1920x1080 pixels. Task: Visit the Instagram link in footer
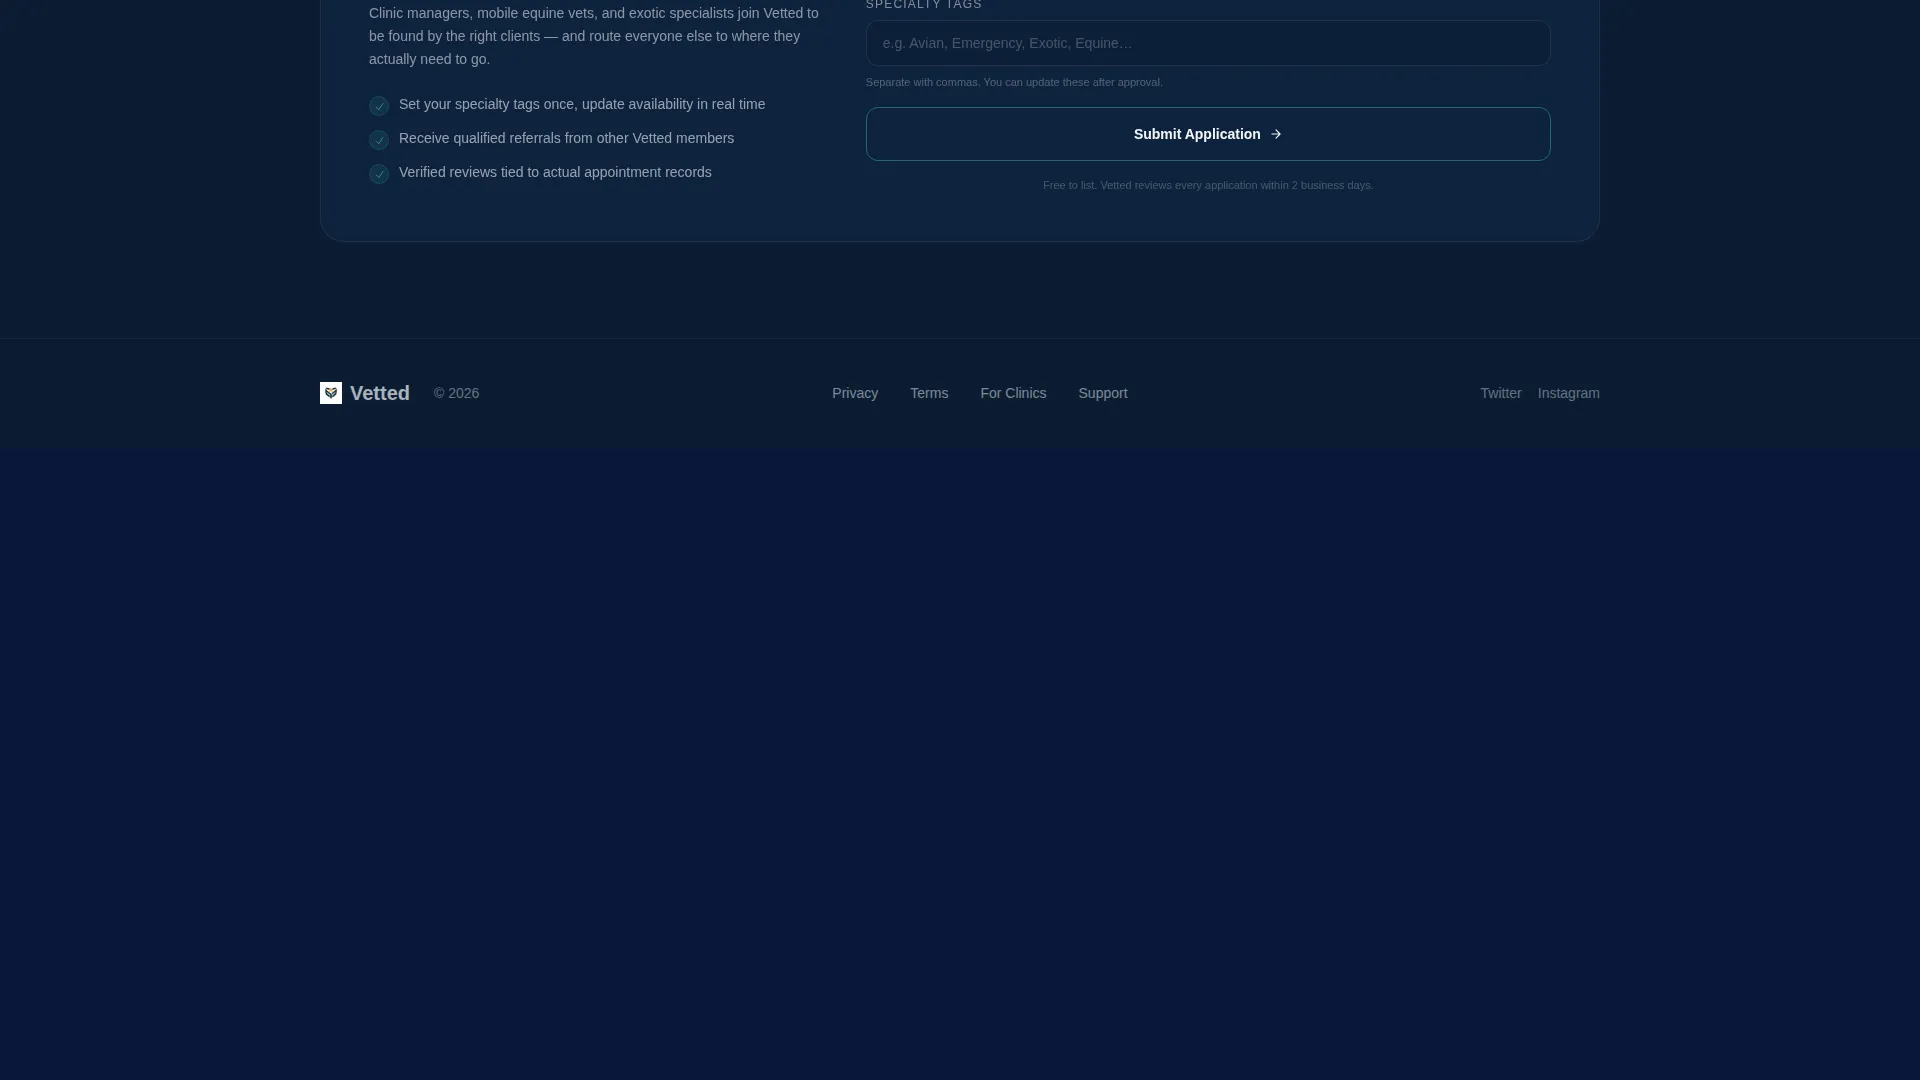1568,393
